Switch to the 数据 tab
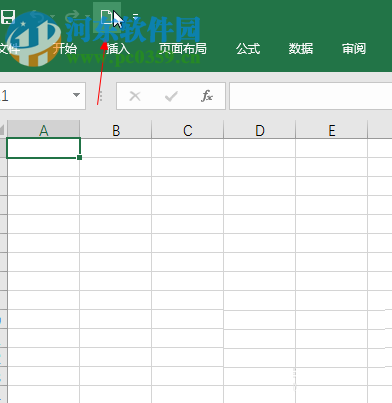This screenshot has height=403, width=392. 301,49
